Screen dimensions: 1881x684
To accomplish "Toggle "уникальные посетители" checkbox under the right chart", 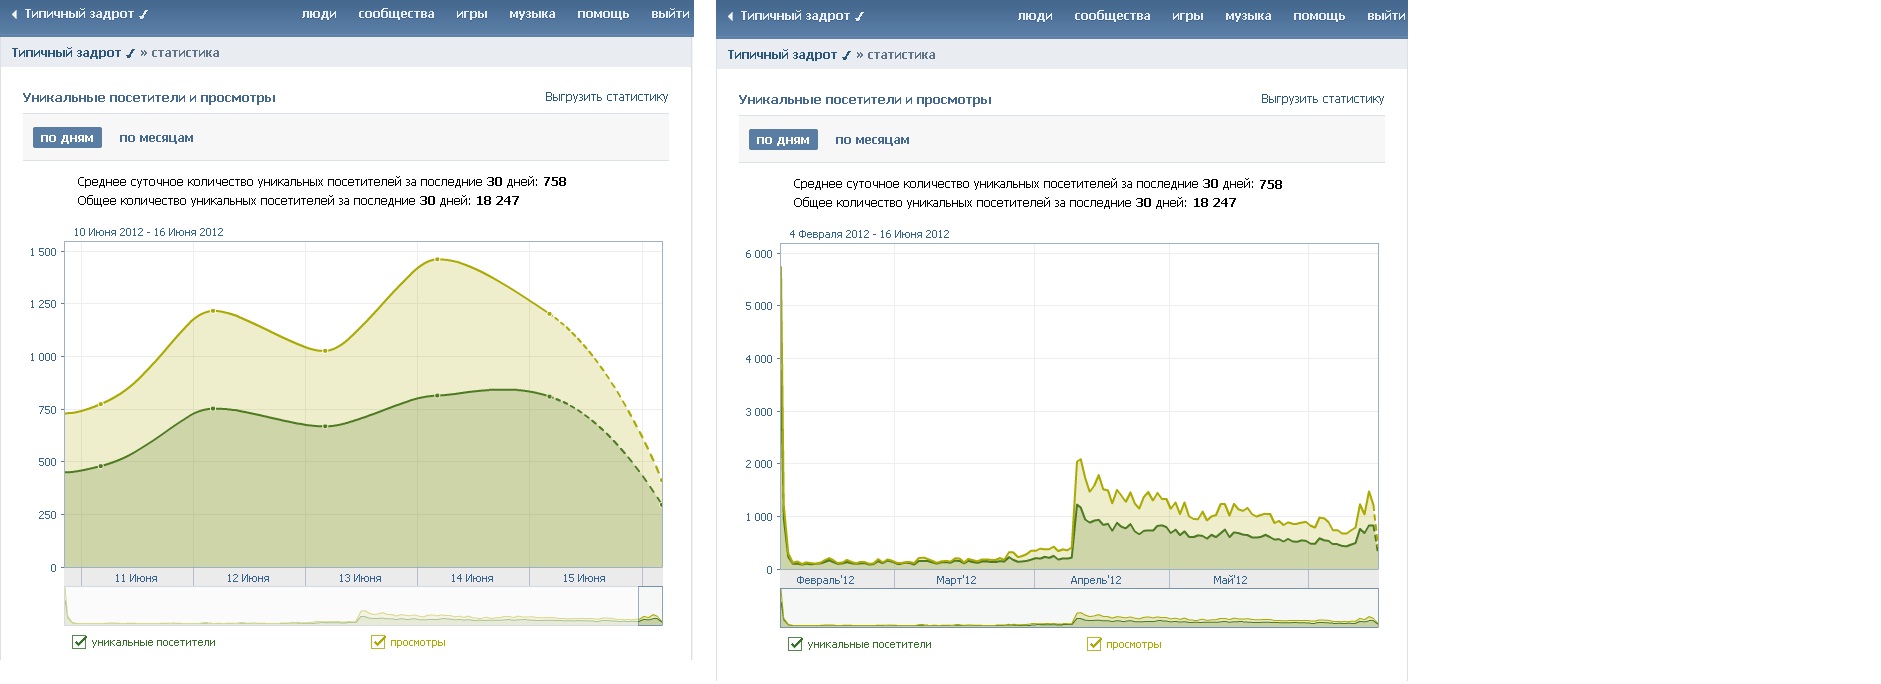I will (795, 644).
